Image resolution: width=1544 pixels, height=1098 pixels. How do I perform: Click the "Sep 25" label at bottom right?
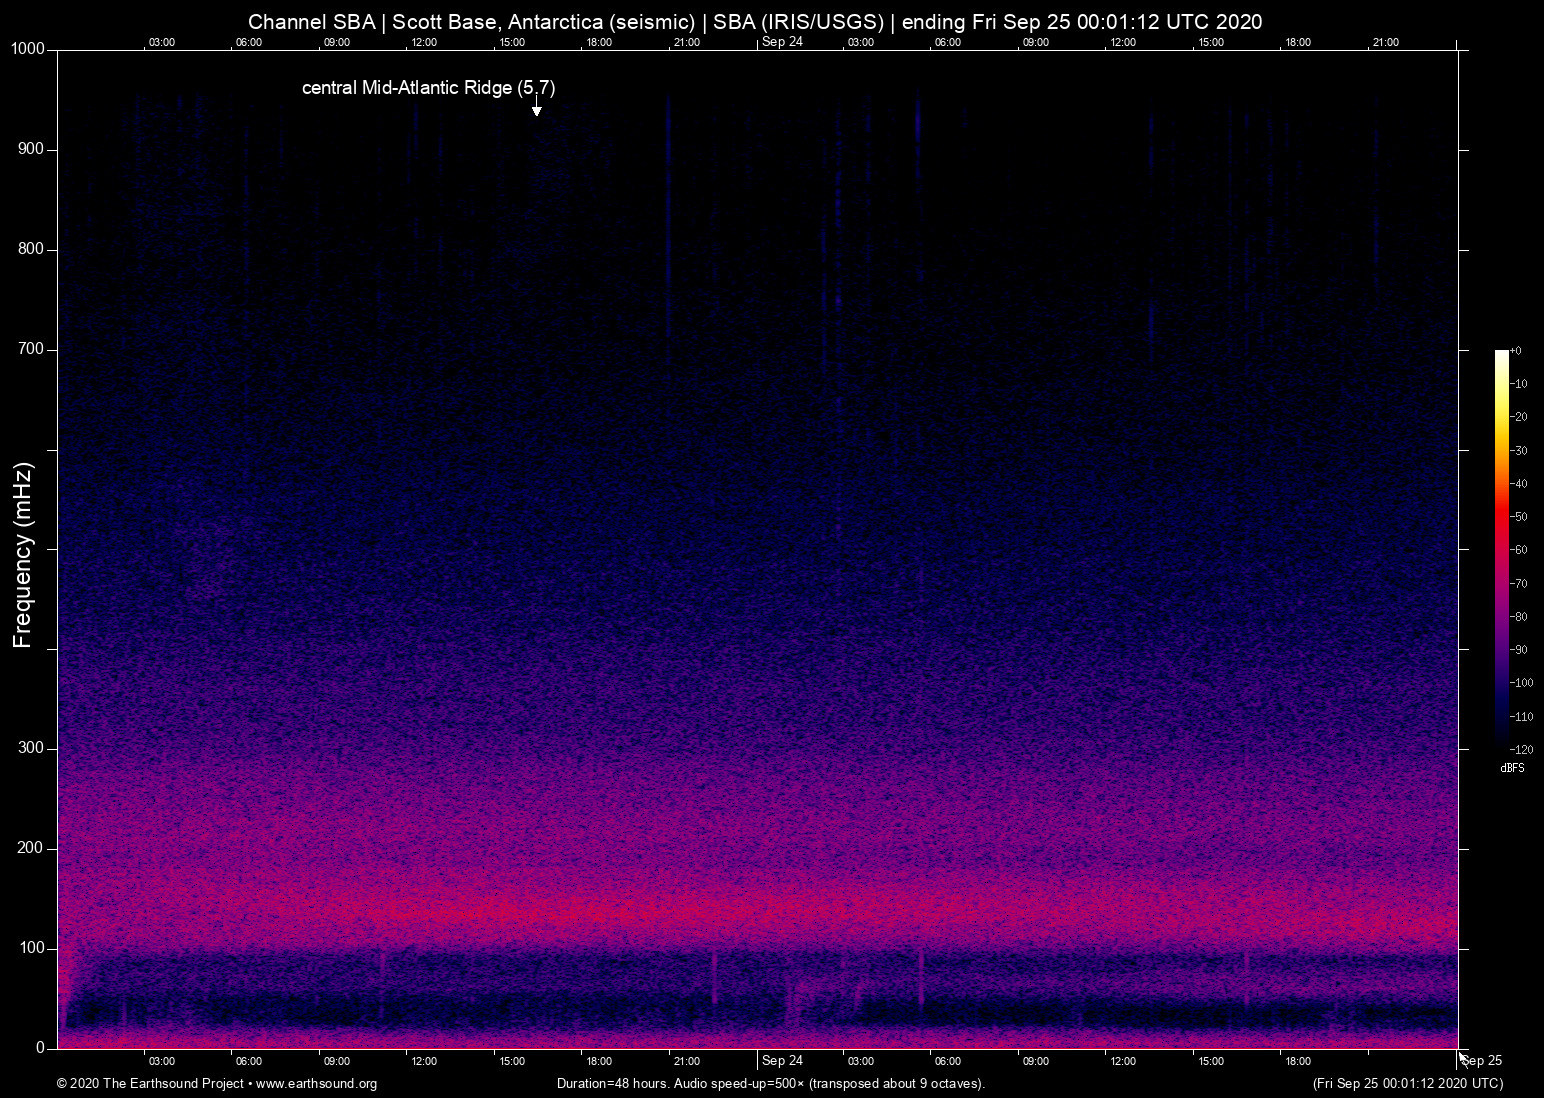pos(1482,1061)
